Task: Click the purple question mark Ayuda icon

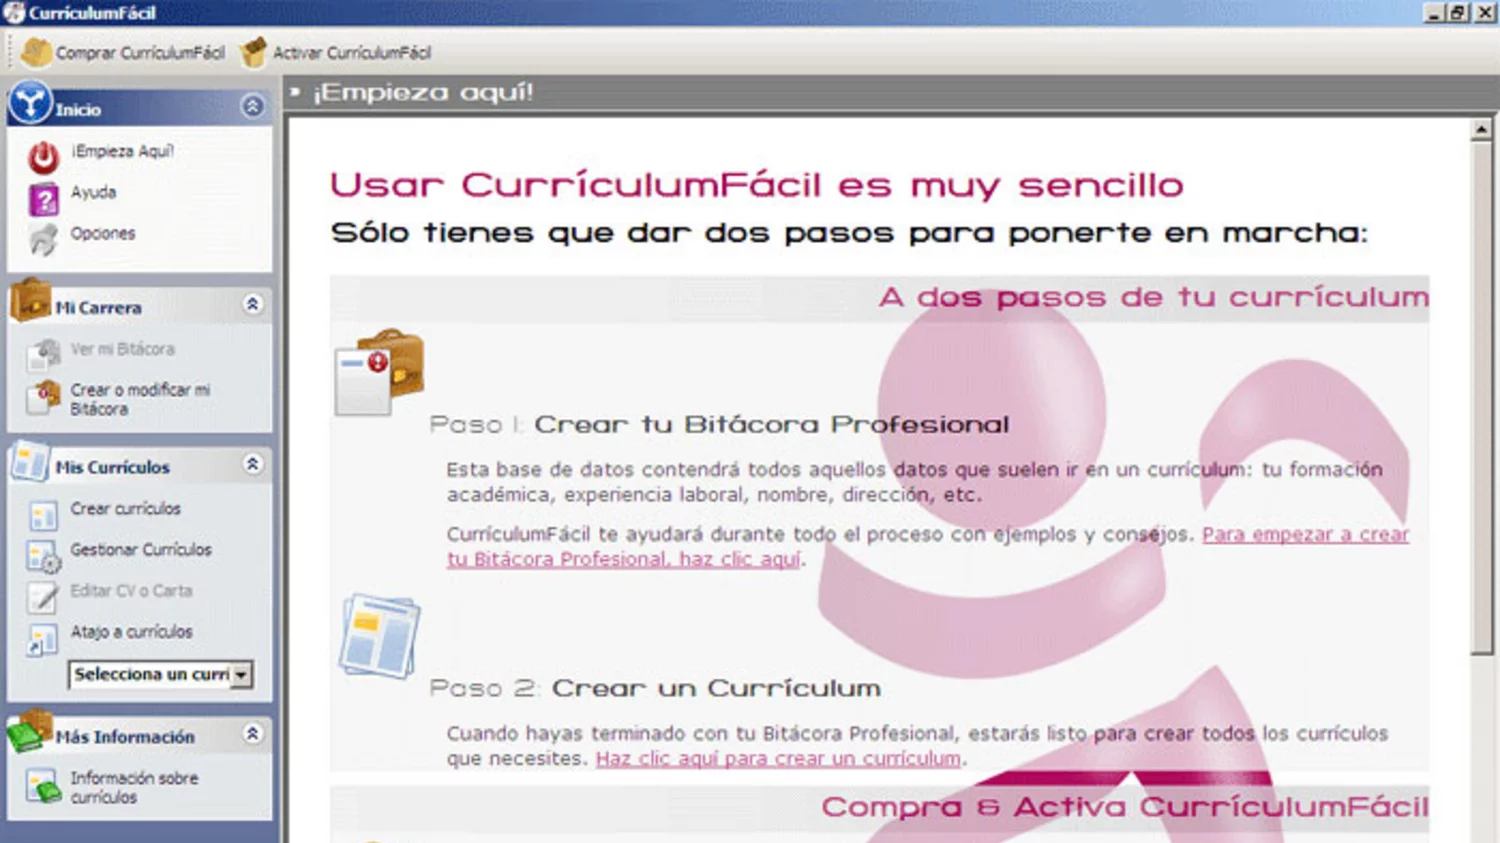Action: 43,199
